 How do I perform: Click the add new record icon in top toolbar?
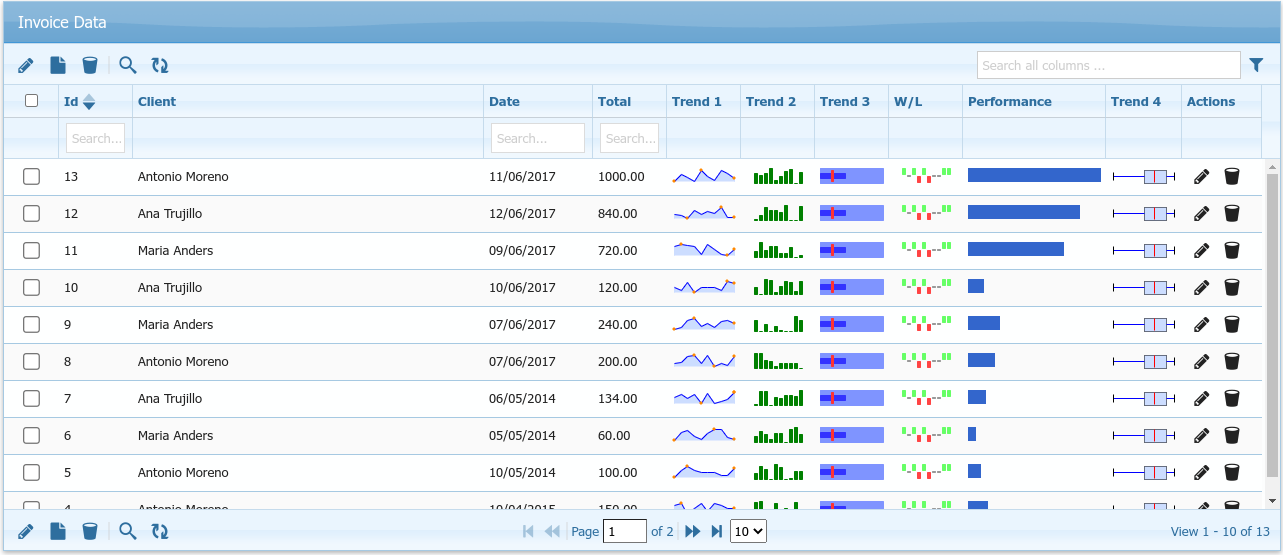[x=58, y=65]
